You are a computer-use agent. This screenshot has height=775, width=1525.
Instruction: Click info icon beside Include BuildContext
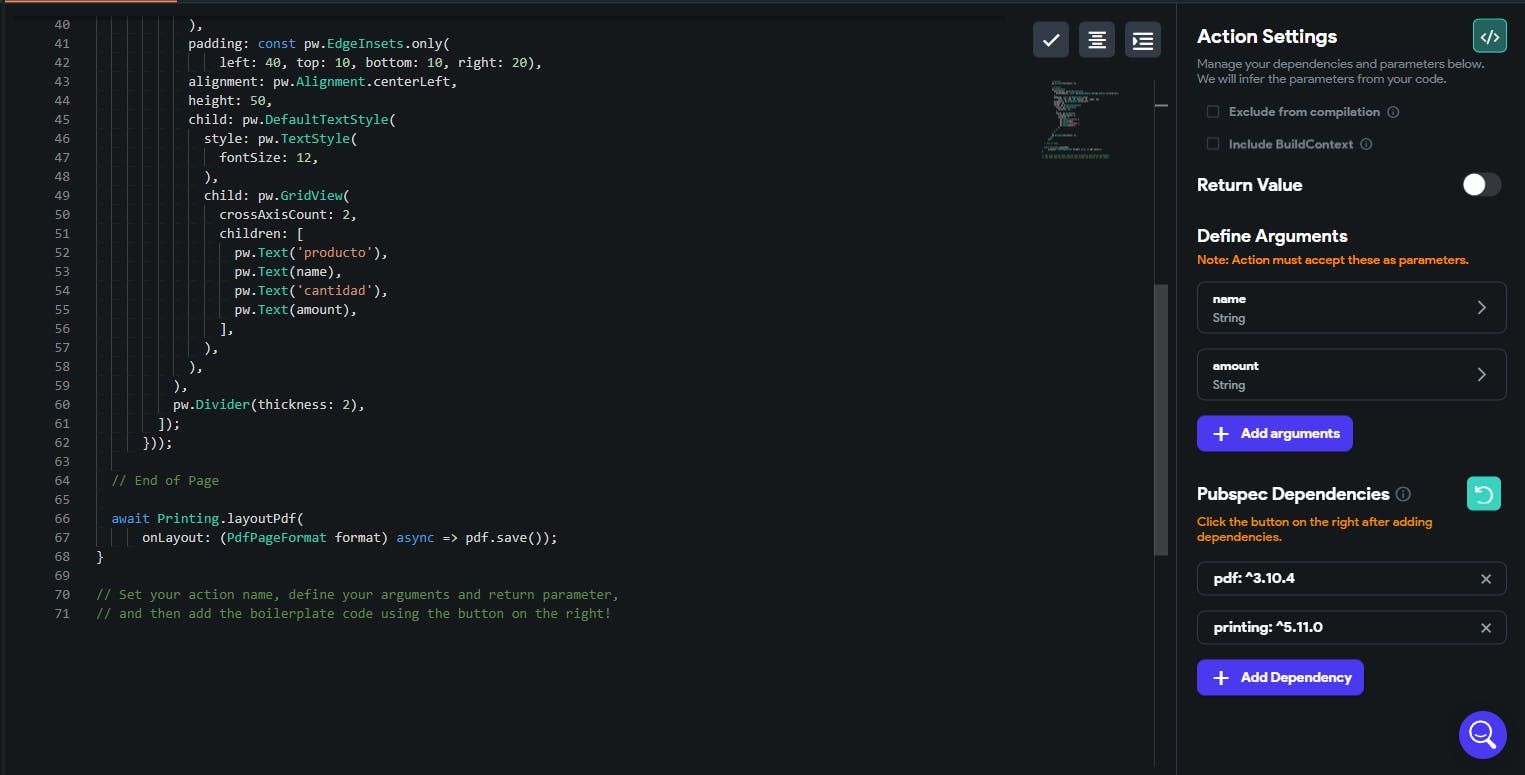[1366, 144]
